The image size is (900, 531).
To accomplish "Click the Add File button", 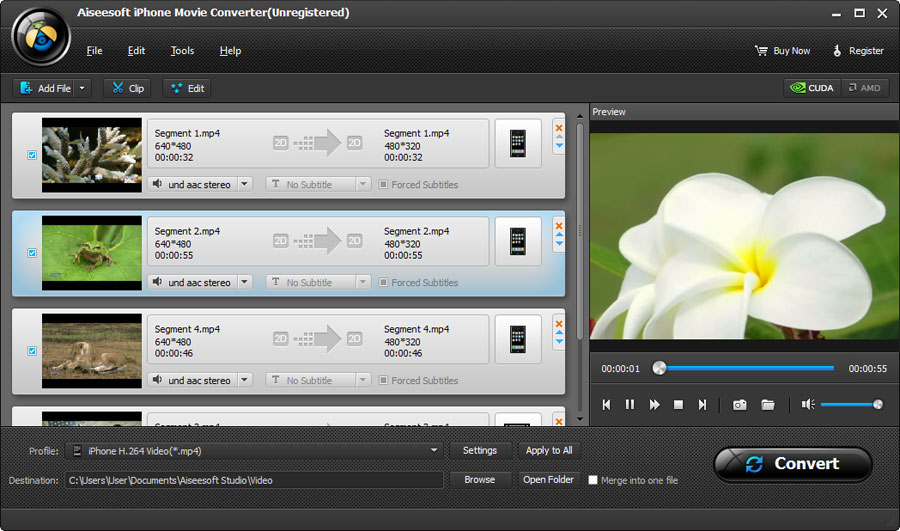I will [45, 88].
